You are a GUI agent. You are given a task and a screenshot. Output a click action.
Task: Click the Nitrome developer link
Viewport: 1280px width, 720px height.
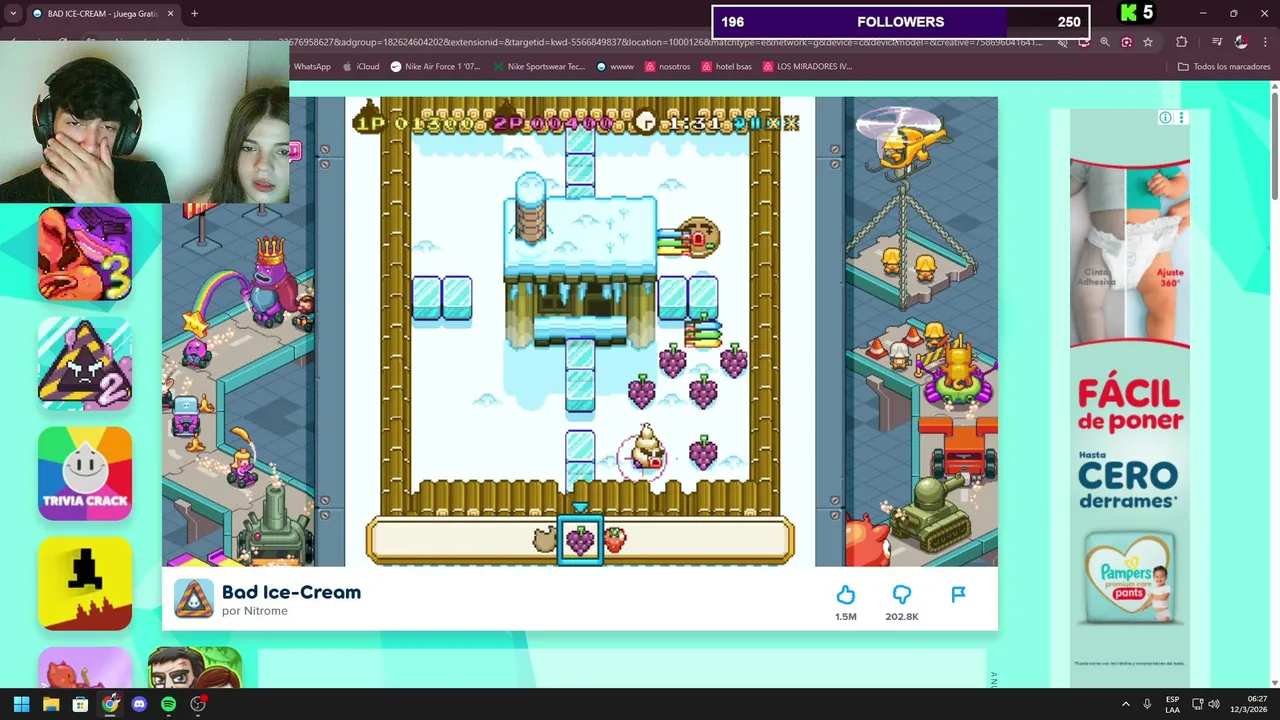pos(266,611)
